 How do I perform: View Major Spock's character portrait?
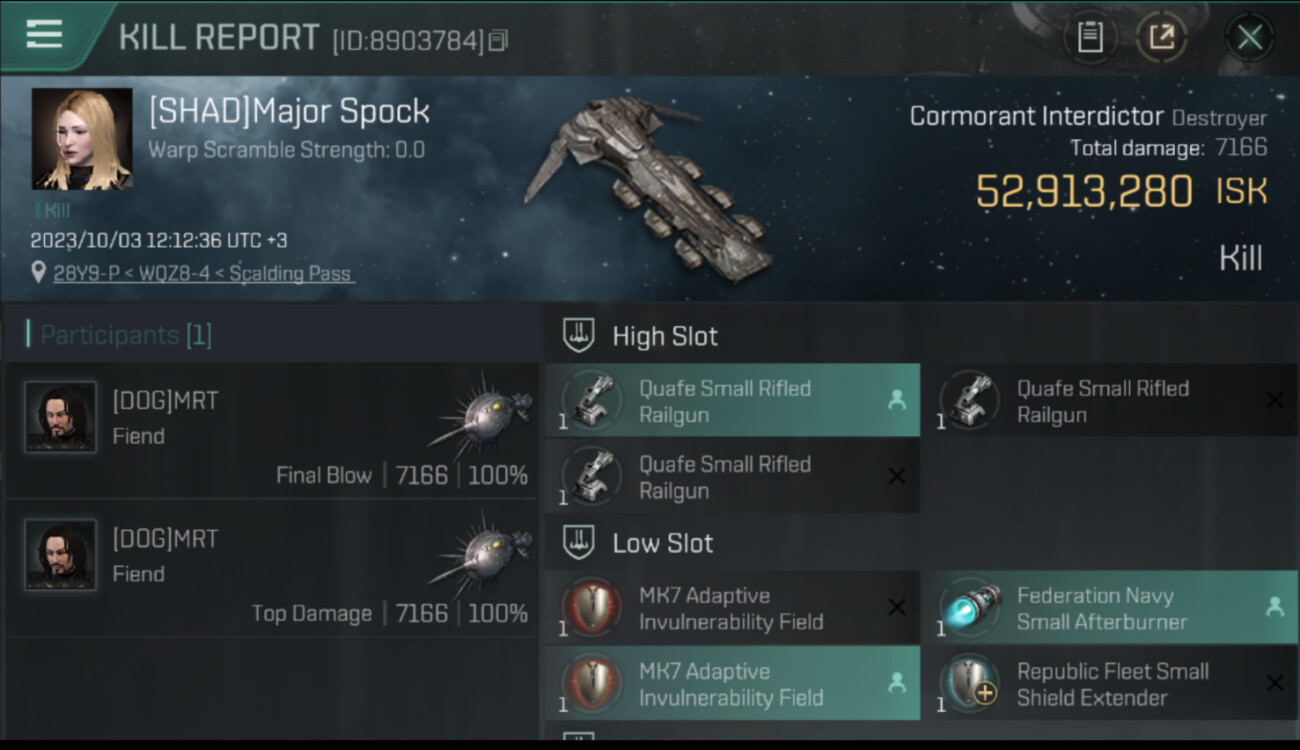pos(82,139)
